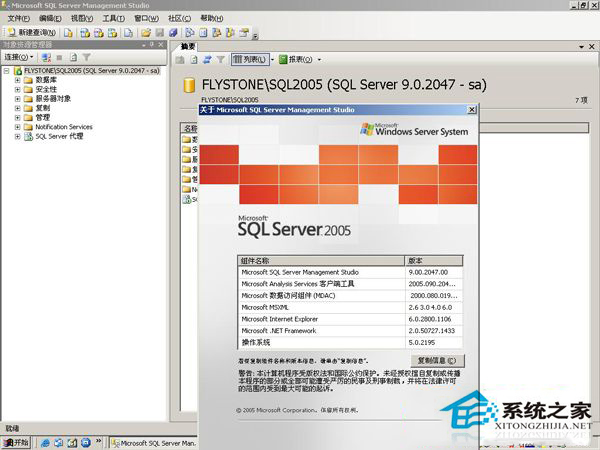
Task: Switch to the 摘要 tab
Action: 188,46
